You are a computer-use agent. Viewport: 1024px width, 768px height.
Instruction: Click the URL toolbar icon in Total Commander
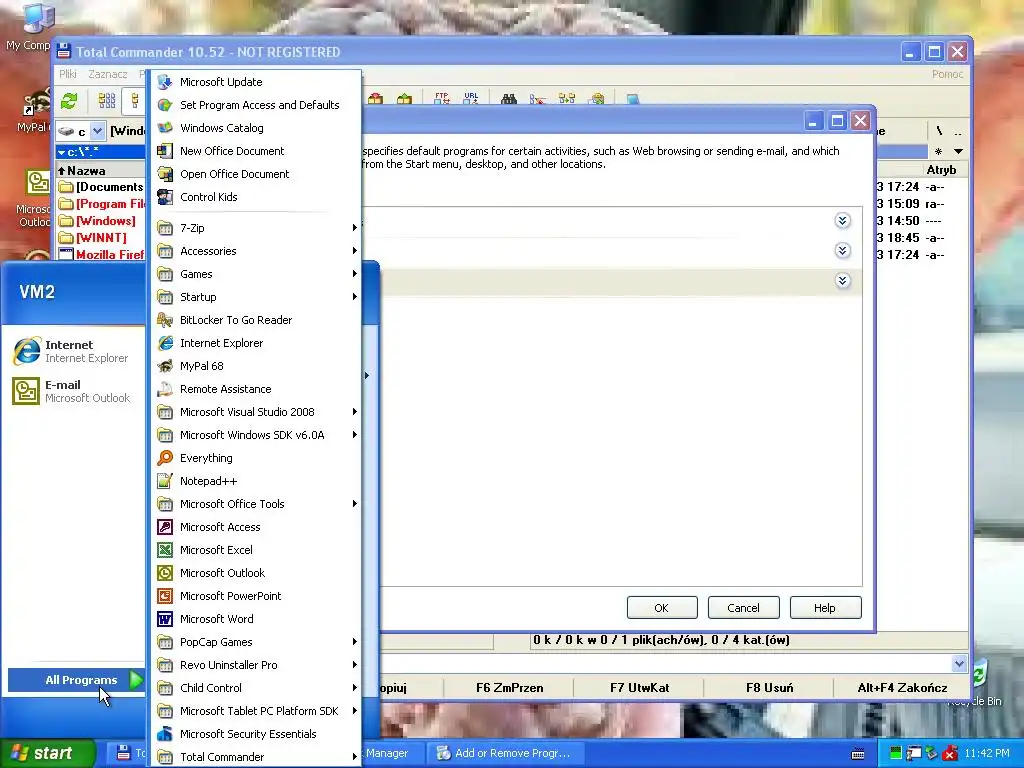click(x=471, y=99)
